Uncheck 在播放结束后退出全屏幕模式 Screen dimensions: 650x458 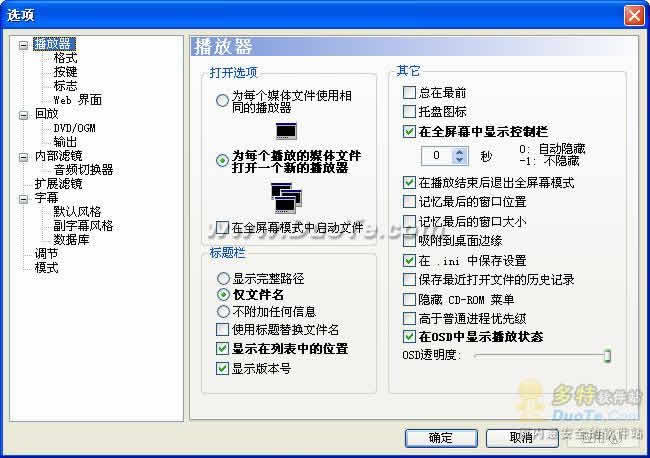click(x=409, y=182)
